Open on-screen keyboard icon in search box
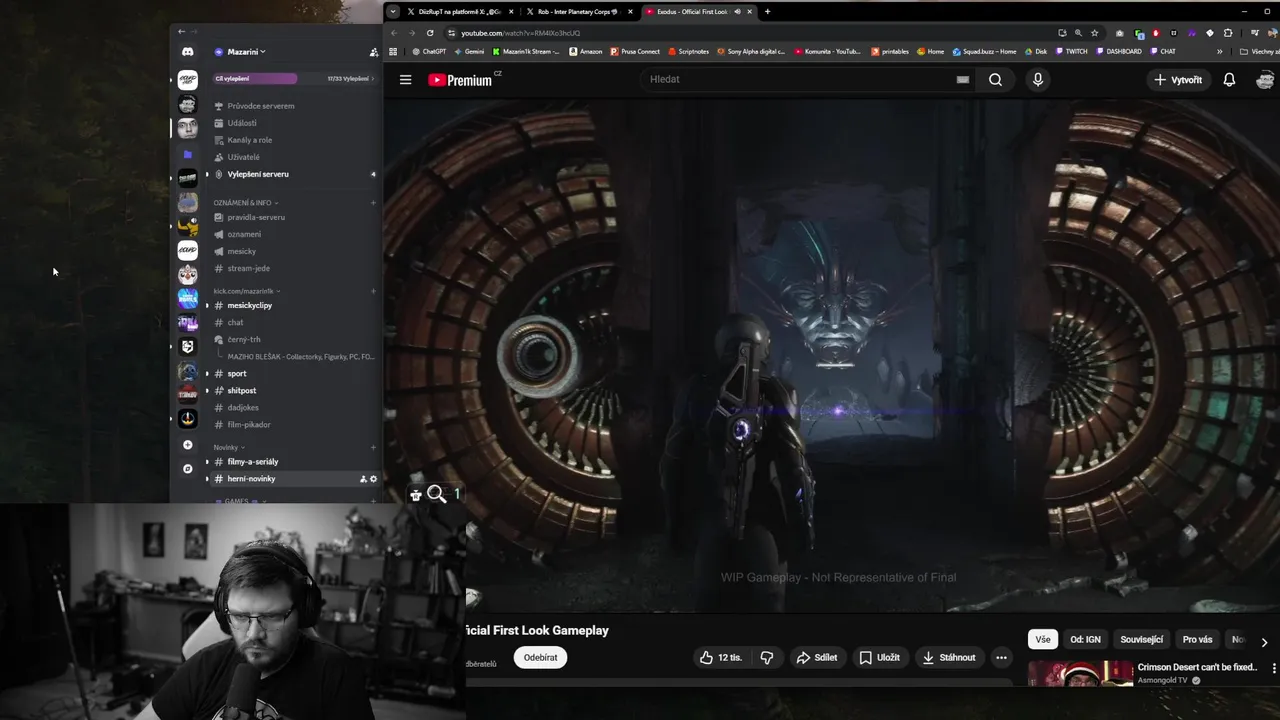 coord(962,80)
